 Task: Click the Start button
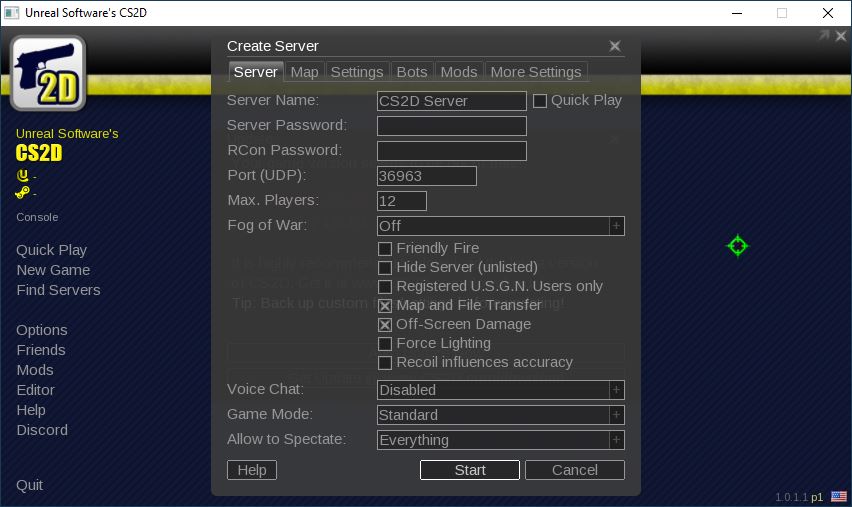(x=470, y=470)
